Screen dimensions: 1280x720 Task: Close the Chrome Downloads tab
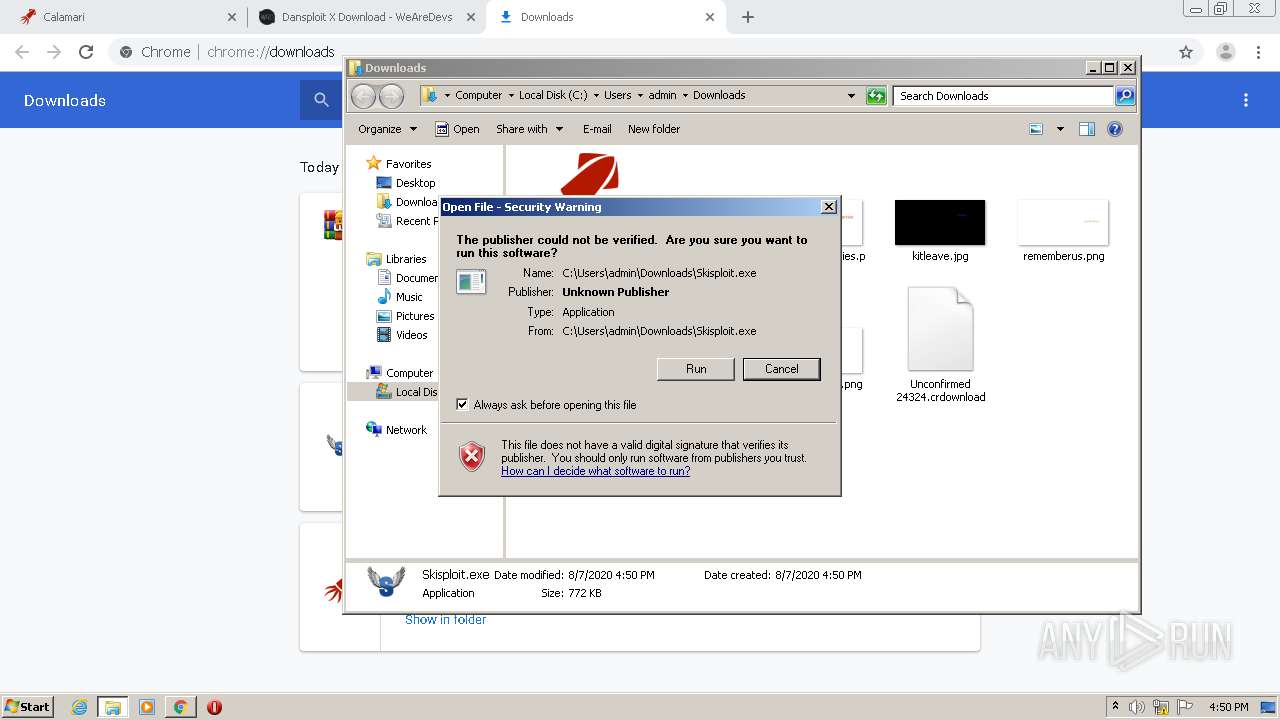point(710,17)
